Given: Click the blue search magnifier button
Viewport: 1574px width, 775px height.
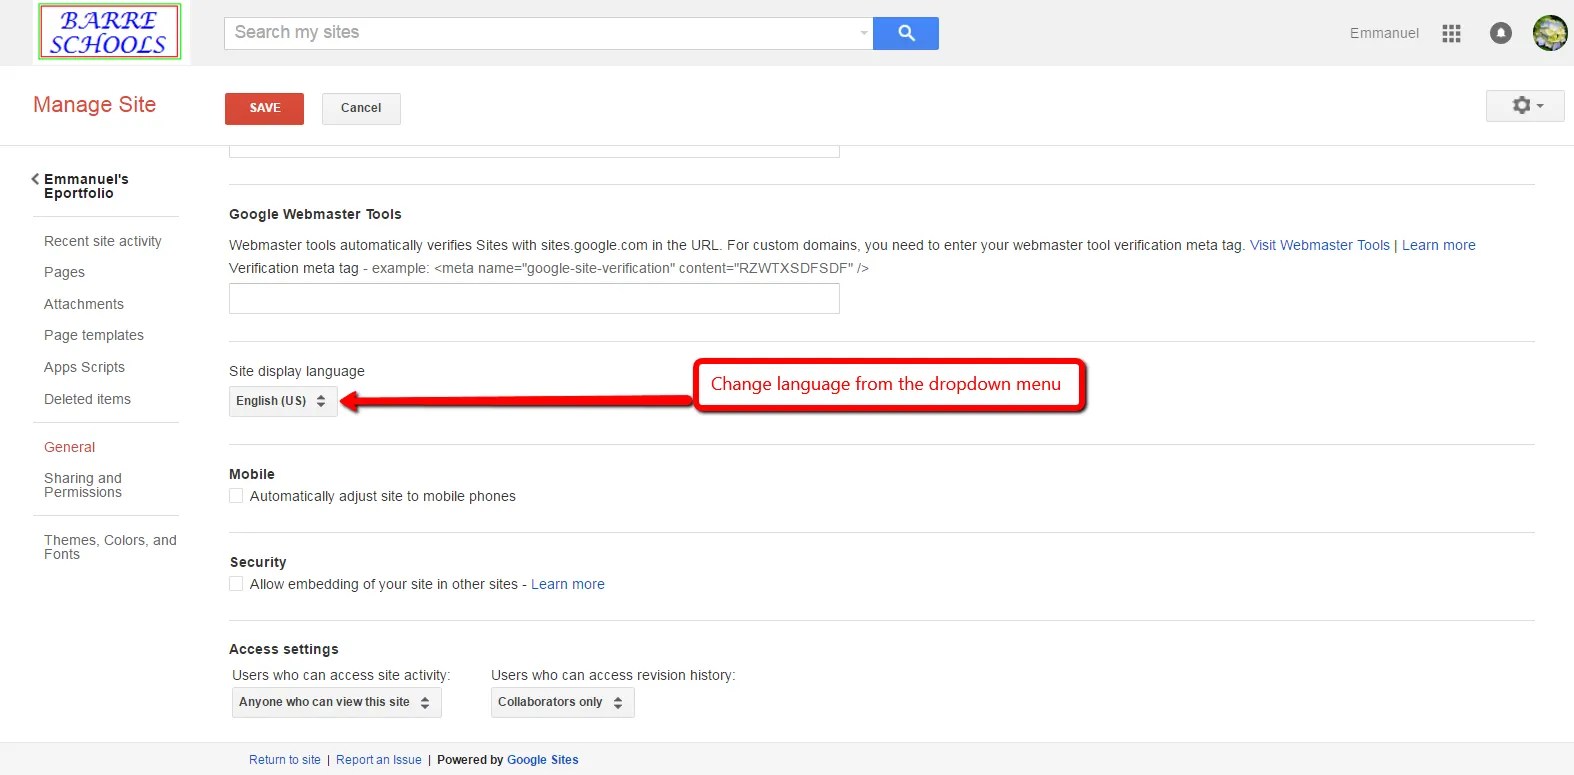Looking at the screenshot, I should pyautogui.click(x=906, y=33).
